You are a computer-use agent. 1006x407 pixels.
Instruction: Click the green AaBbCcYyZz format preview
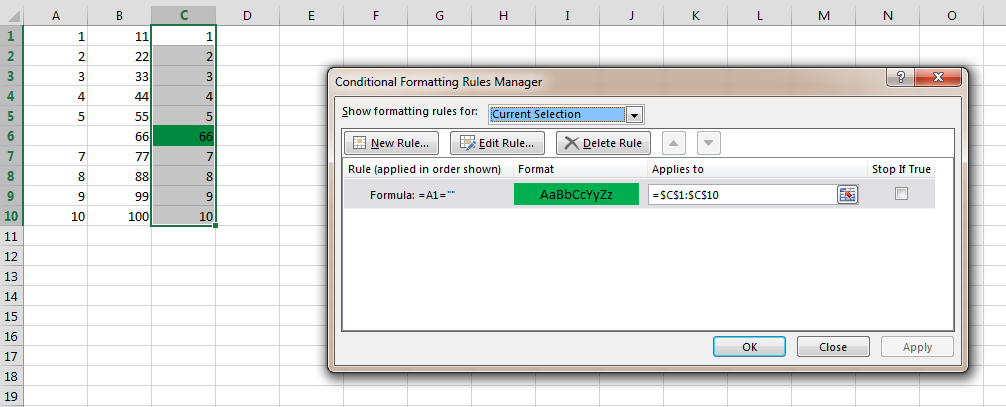tap(576, 195)
